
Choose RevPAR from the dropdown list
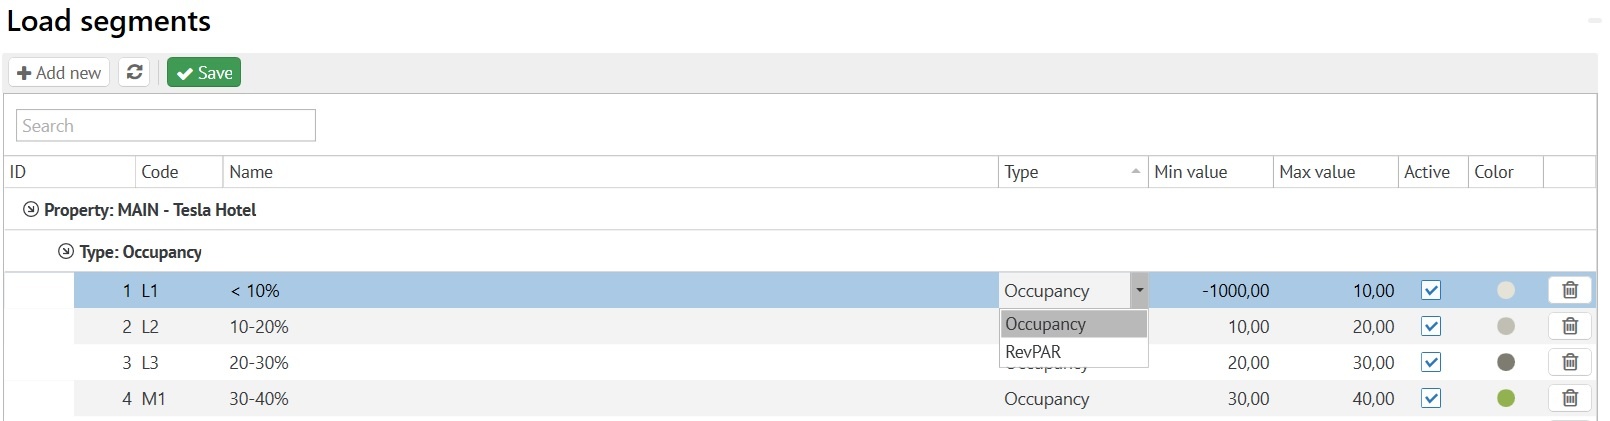[x=1034, y=352]
